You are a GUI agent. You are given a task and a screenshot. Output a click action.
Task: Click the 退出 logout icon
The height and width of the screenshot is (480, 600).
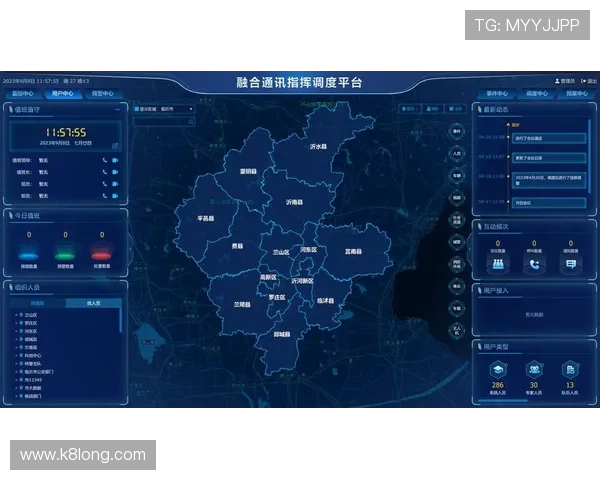tap(589, 81)
